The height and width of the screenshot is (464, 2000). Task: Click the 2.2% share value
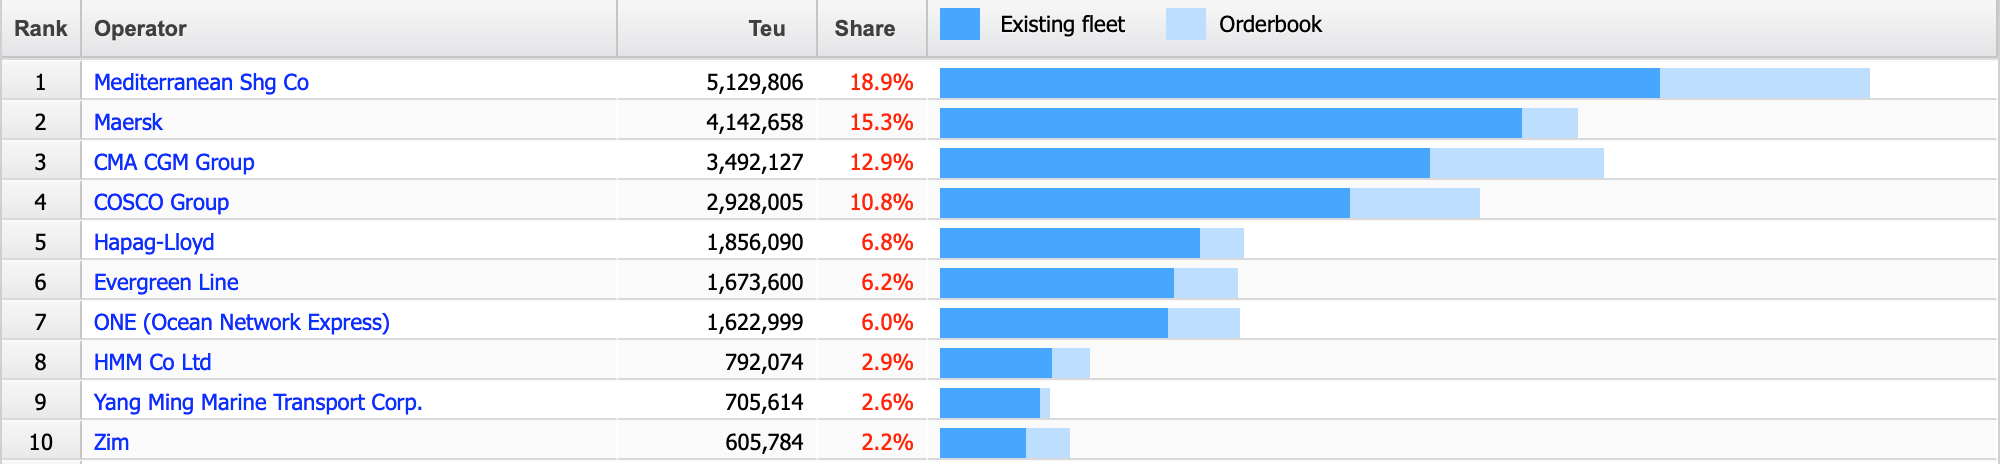[x=887, y=442]
